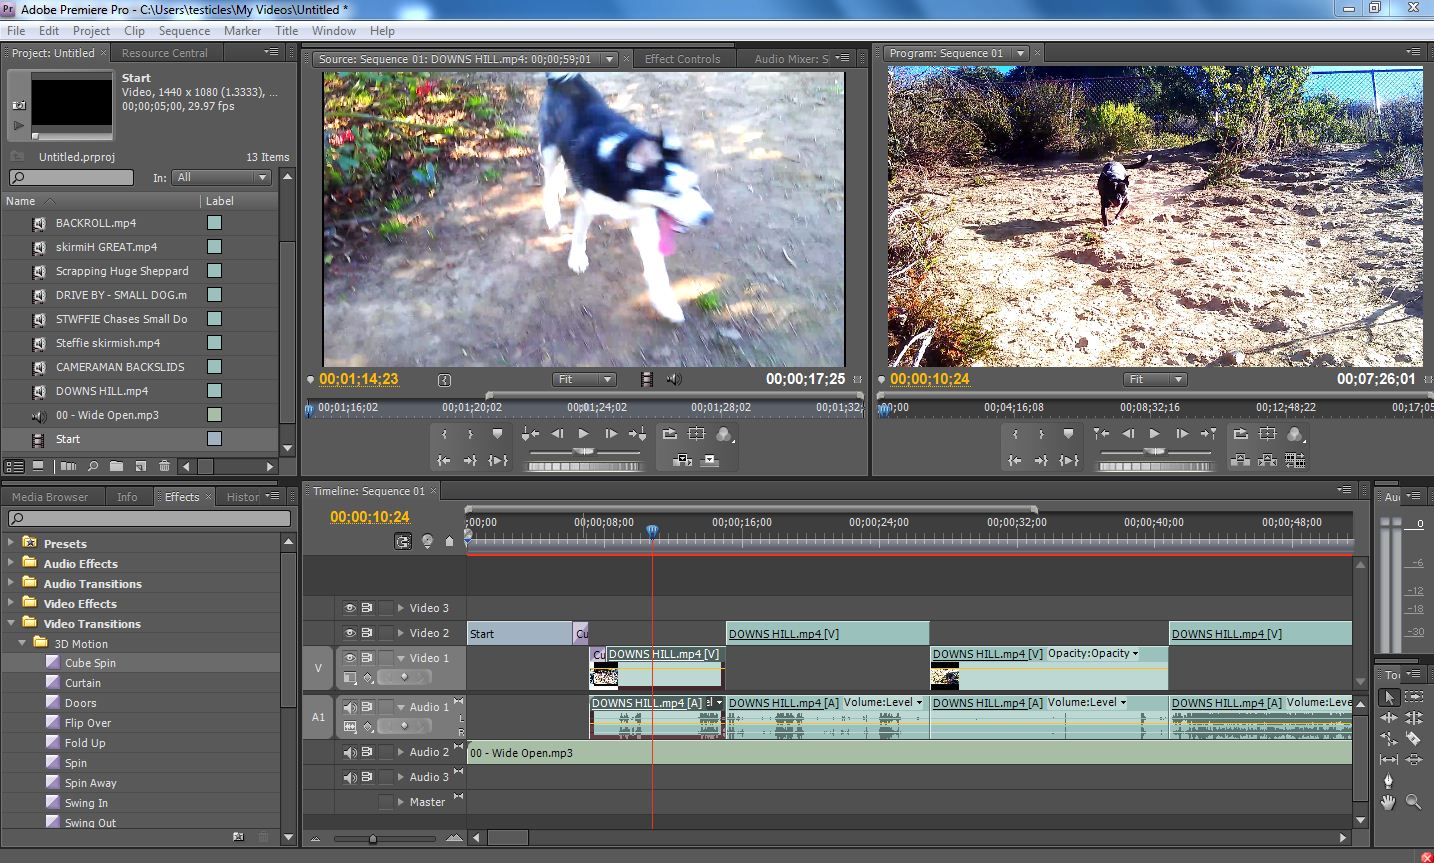The height and width of the screenshot is (863, 1434).
Task: Play the clip in the Source monitor
Action: click(x=584, y=434)
